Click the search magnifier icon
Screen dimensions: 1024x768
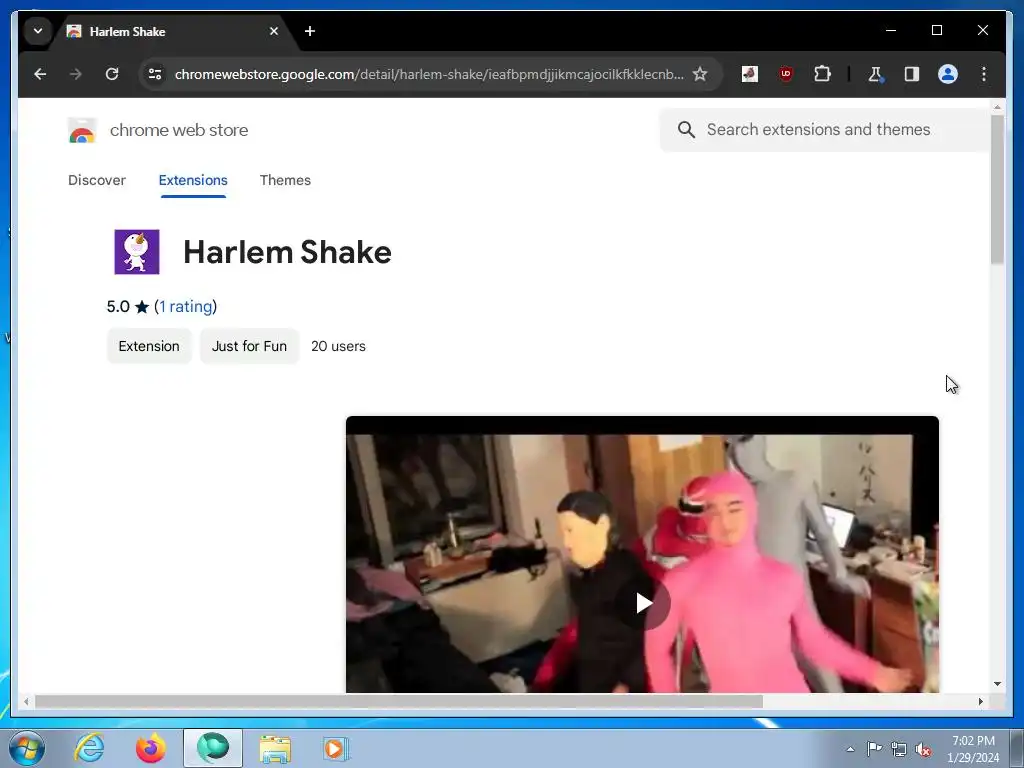pyautogui.click(x=686, y=130)
